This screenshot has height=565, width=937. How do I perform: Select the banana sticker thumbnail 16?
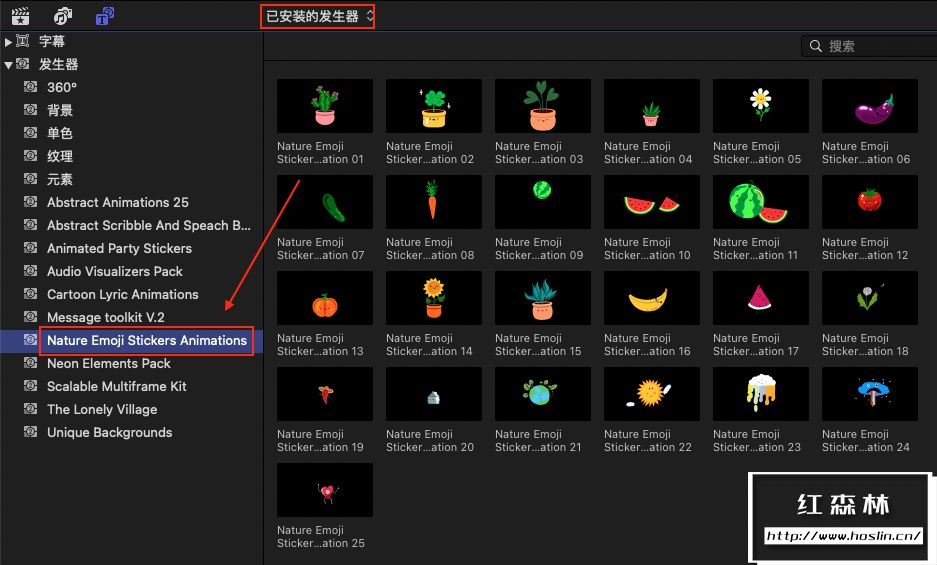coord(652,298)
